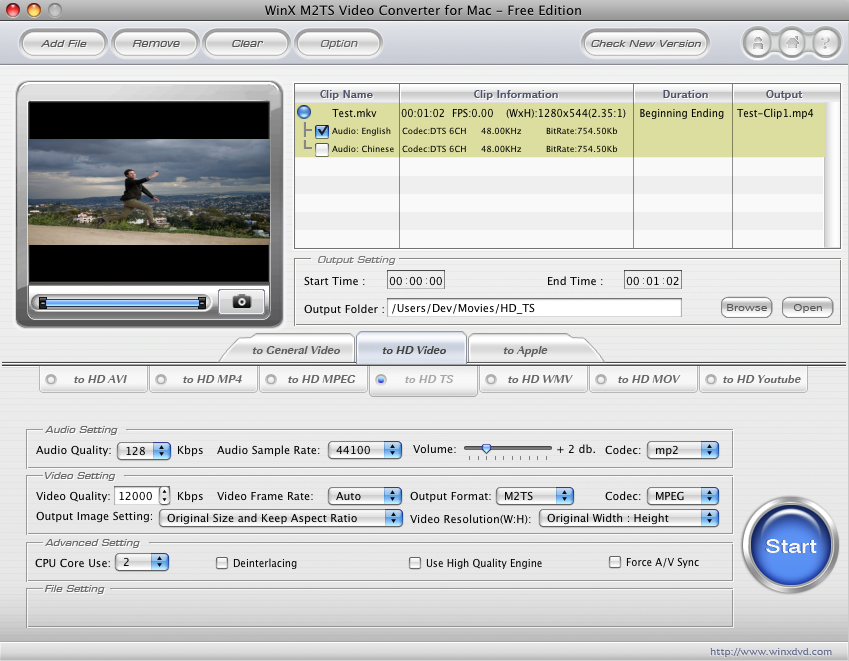Click Browse for the output folder
This screenshot has width=849, height=661.
coord(747,307)
